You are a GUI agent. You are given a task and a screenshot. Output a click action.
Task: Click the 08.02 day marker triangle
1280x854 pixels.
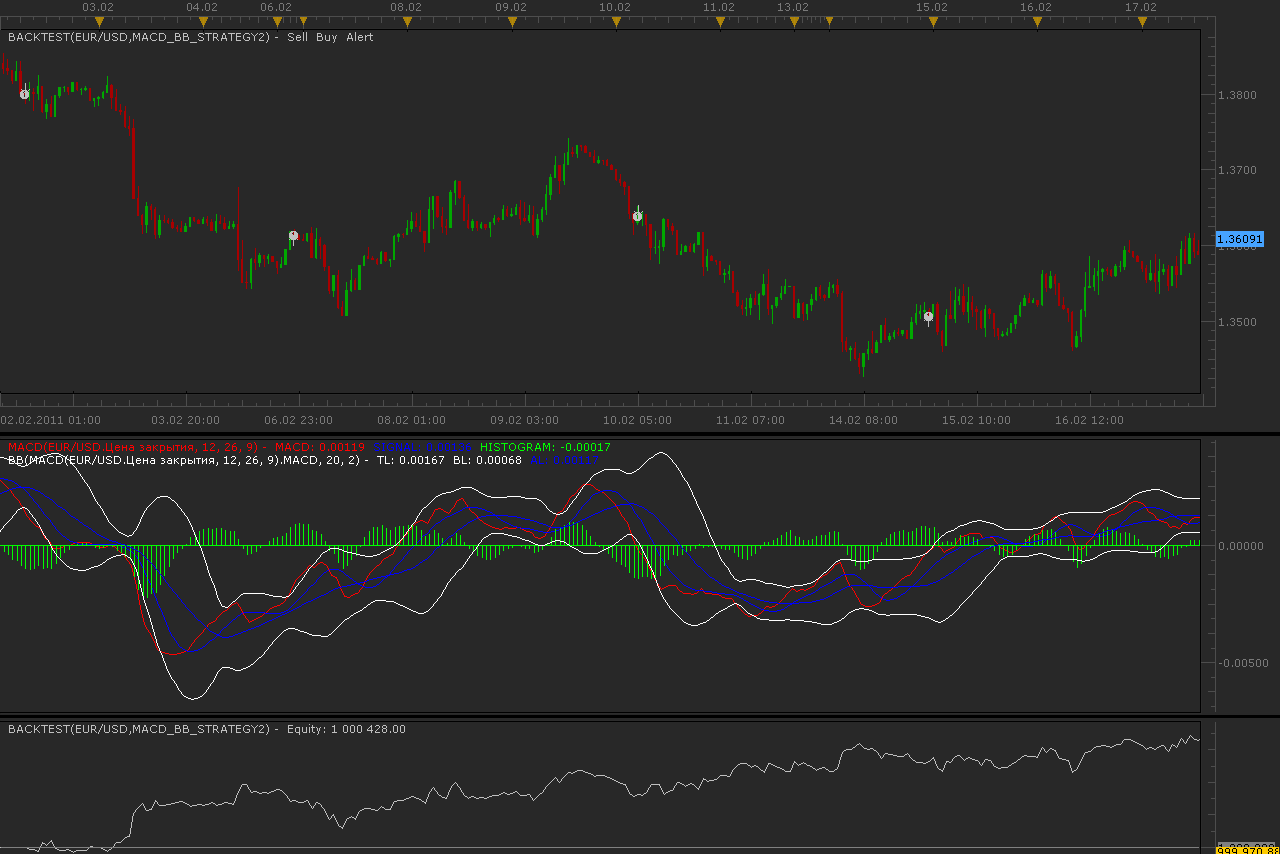tap(406, 21)
